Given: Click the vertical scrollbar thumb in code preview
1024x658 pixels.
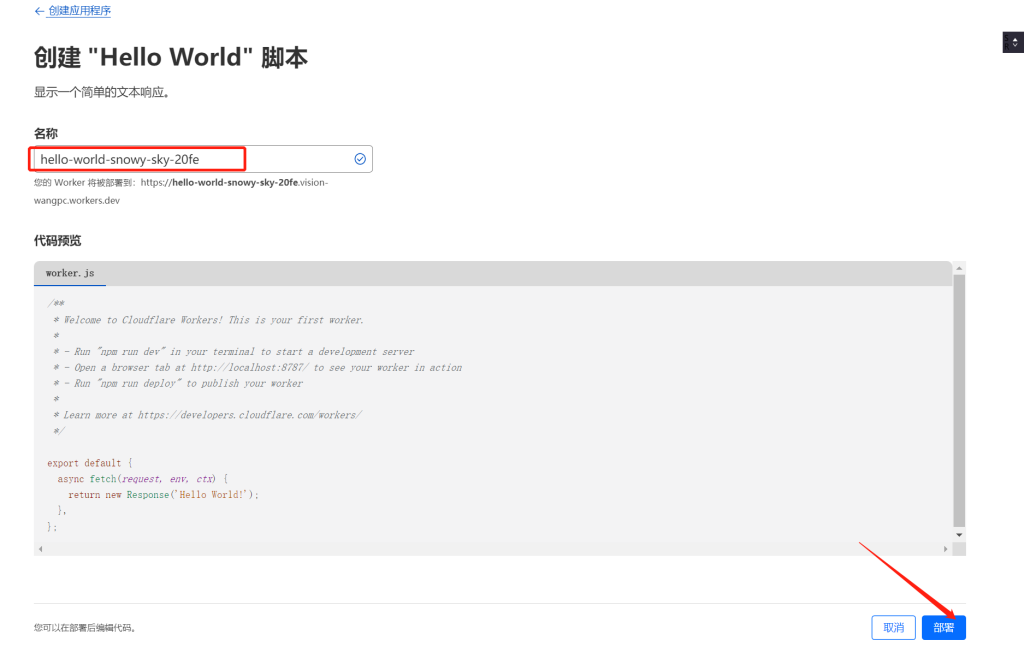Looking at the screenshot, I should 959,400.
